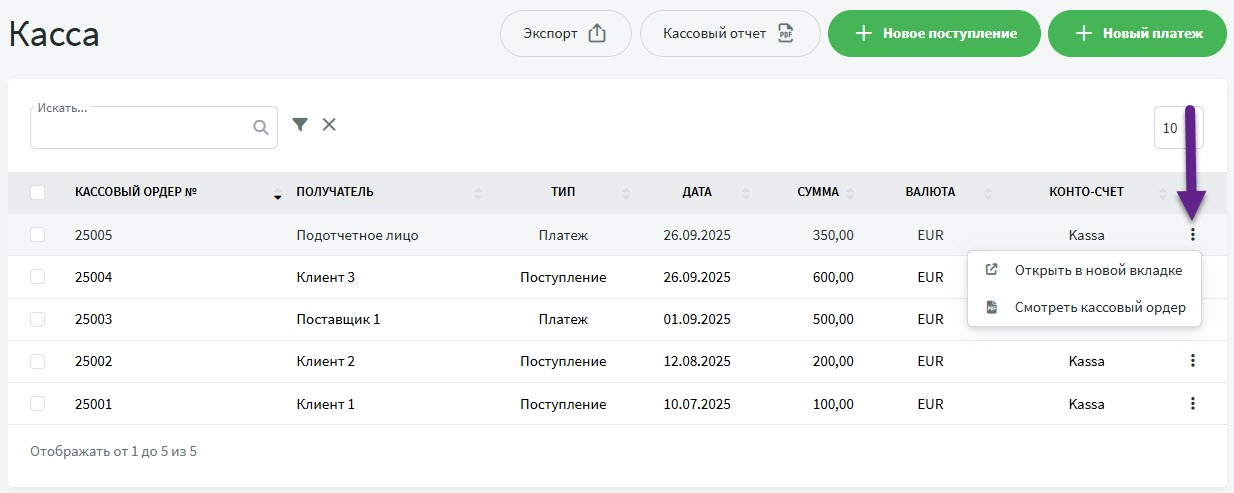
Task: Sort the Получатель column
Action: pos(477,193)
